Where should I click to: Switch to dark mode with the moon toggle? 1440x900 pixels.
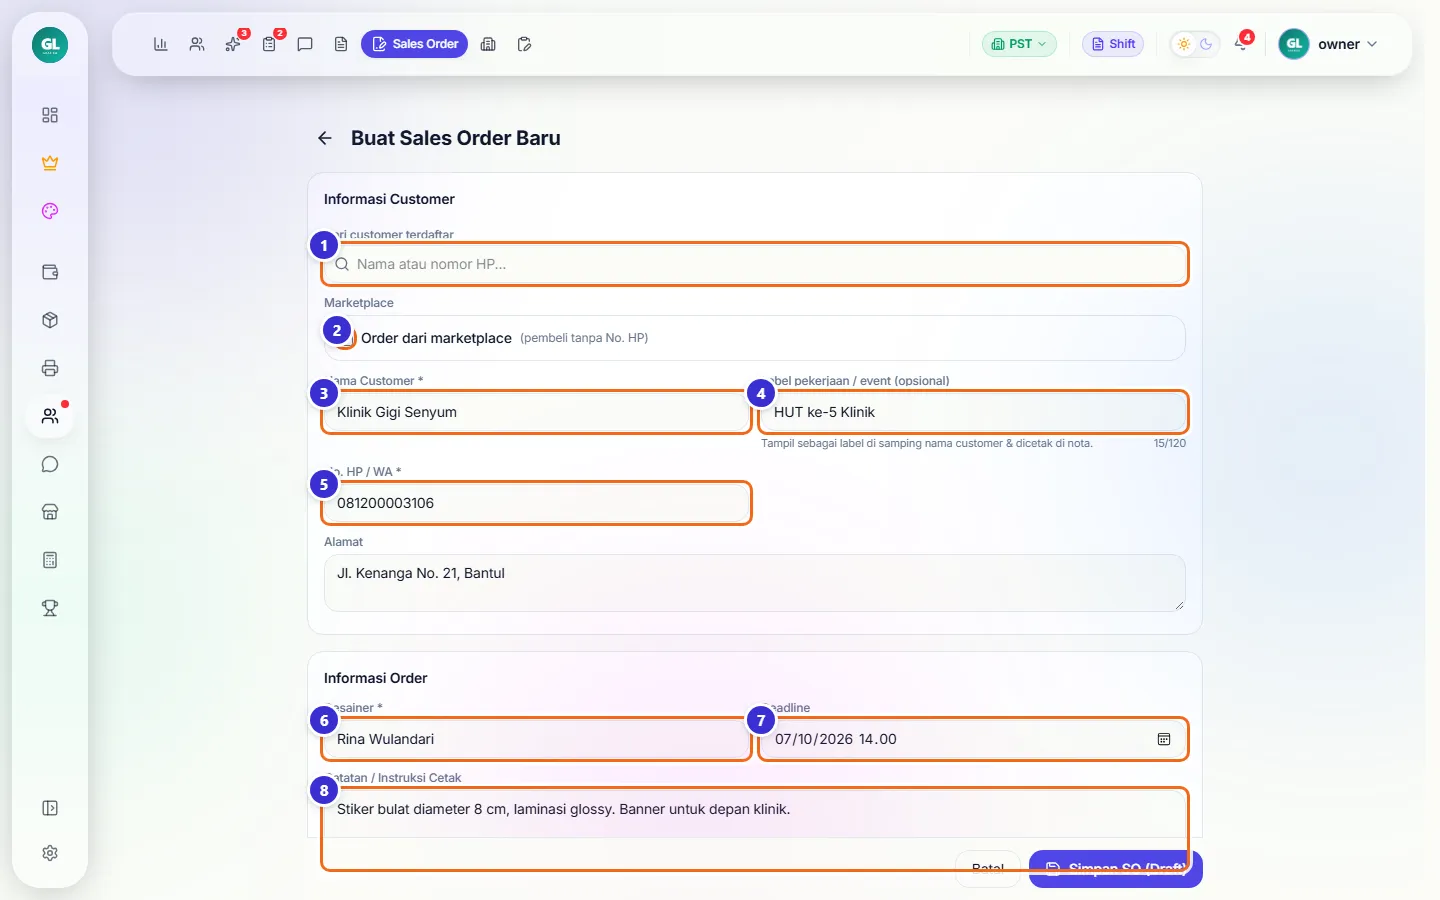tap(1206, 44)
